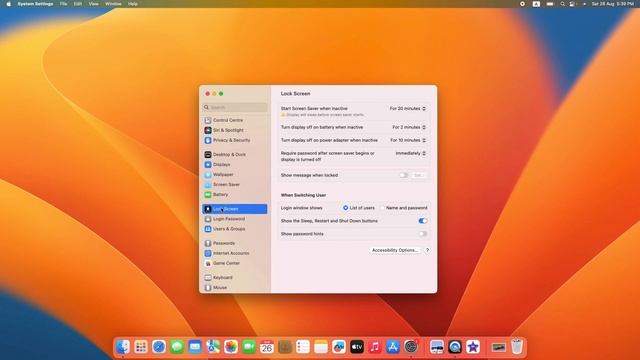Image resolution: width=640 pixels, height=360 pixels.
Task: Open Photos from the Dock
Action: [x=231, y=347]
